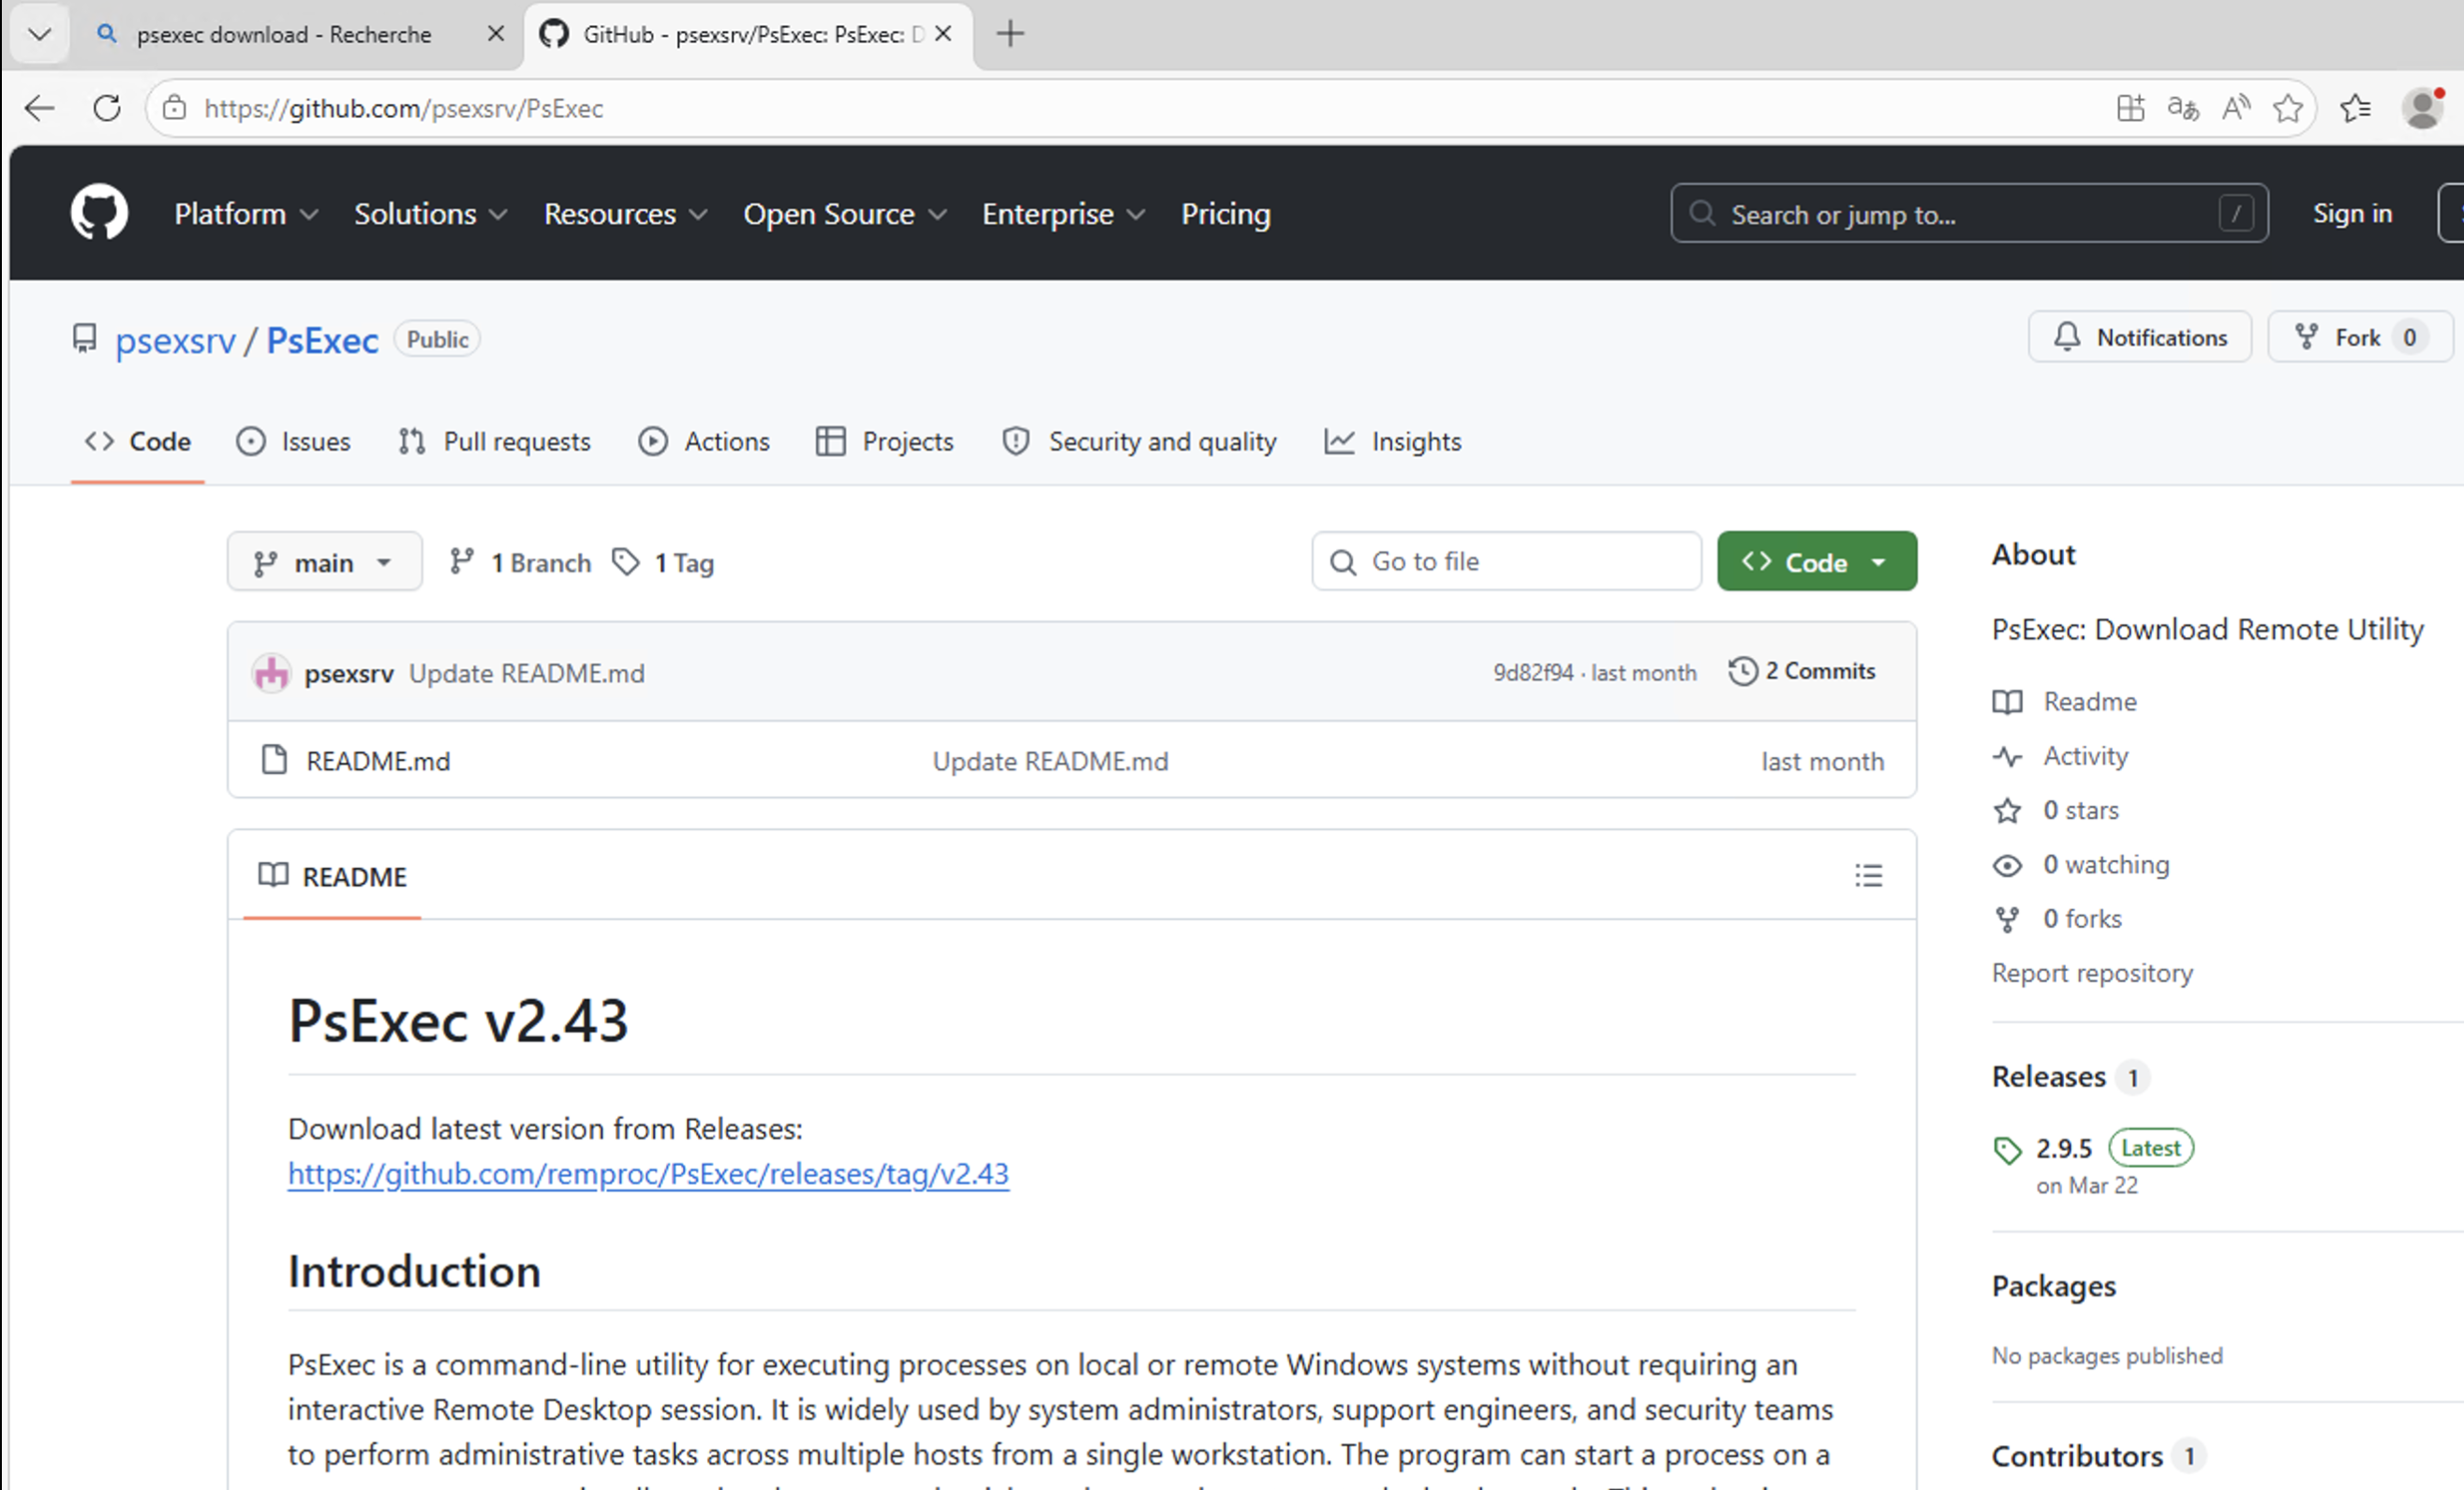Open the Pricing page

point(1226,214)
